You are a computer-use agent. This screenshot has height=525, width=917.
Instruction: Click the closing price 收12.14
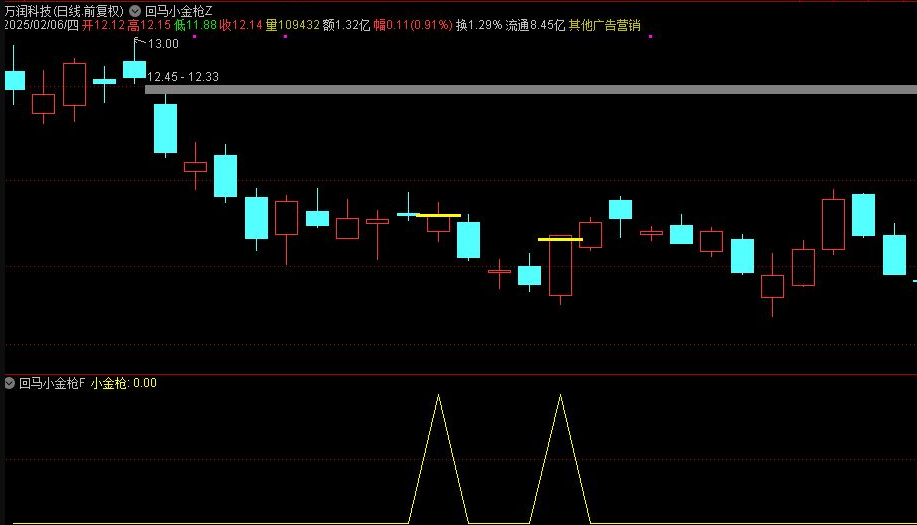(241, 25)
